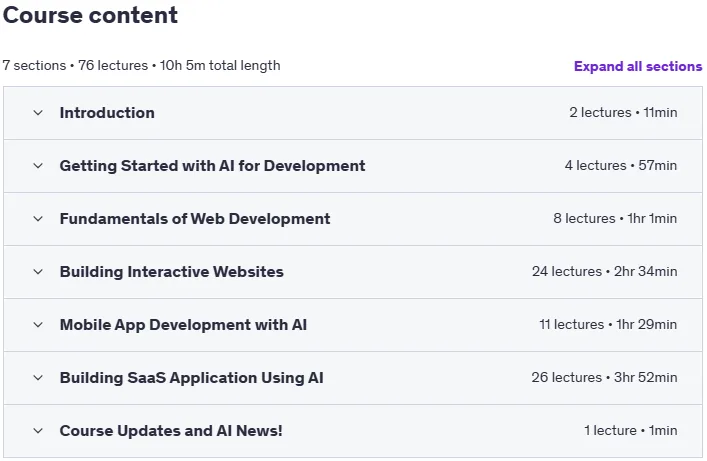Select Building Interactive Websites title
Screen dimensions: 707x461
point(171,272)
